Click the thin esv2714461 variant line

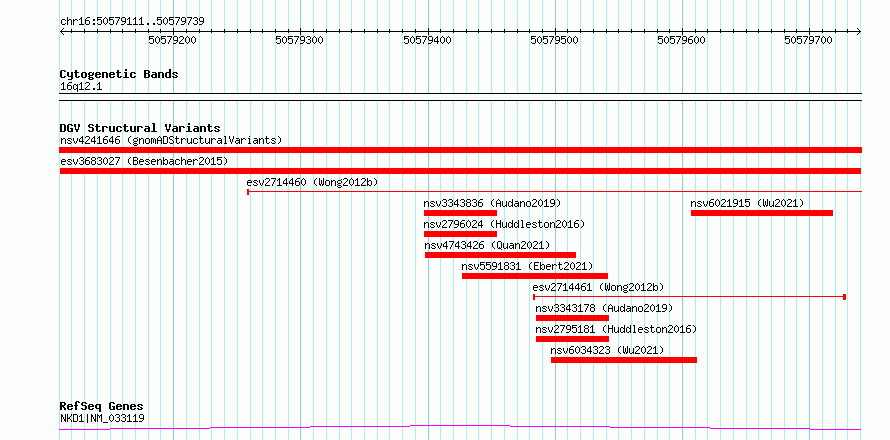point(690,297)
